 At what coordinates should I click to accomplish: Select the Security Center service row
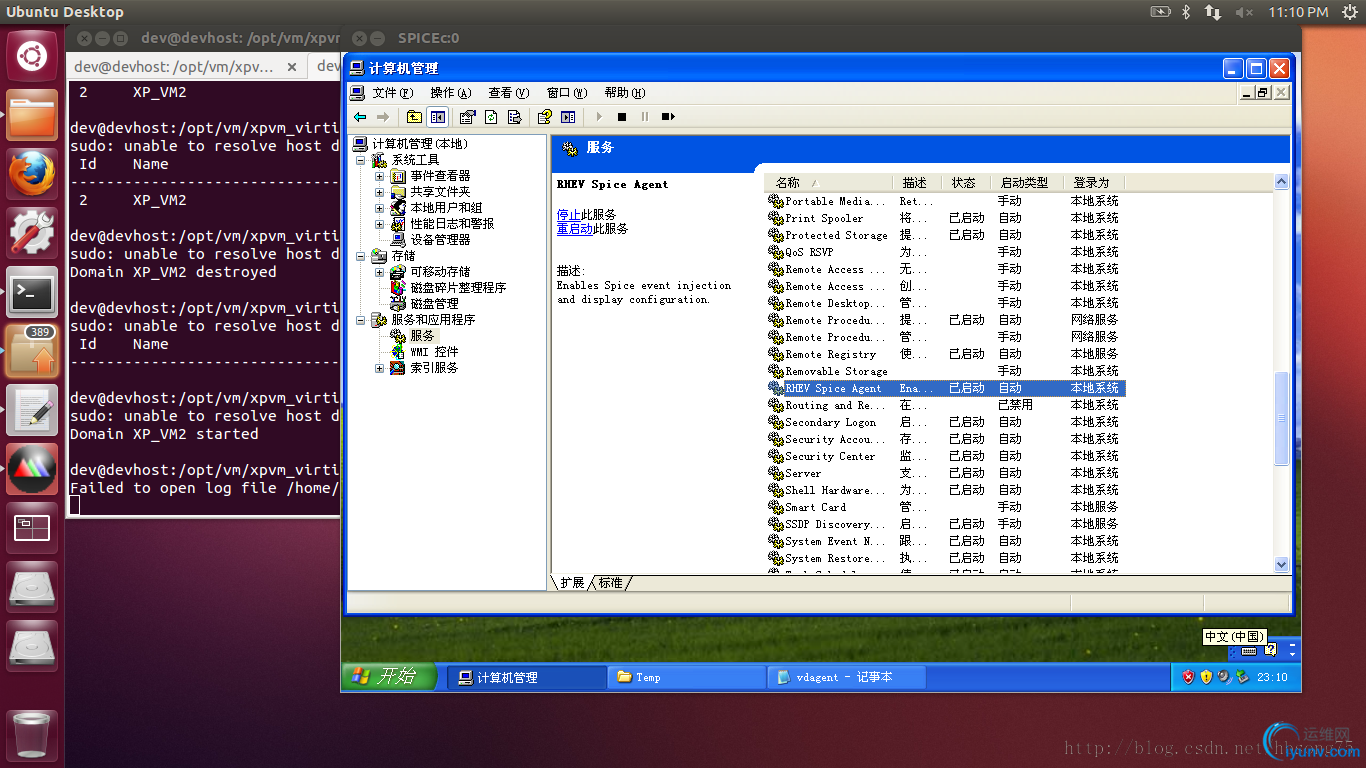(x=946, y=456)
